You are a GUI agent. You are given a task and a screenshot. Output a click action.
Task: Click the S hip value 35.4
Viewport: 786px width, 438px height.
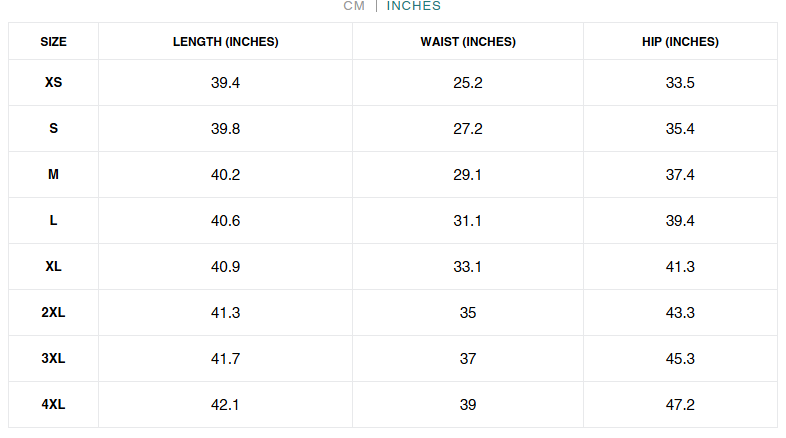(680, 129)
